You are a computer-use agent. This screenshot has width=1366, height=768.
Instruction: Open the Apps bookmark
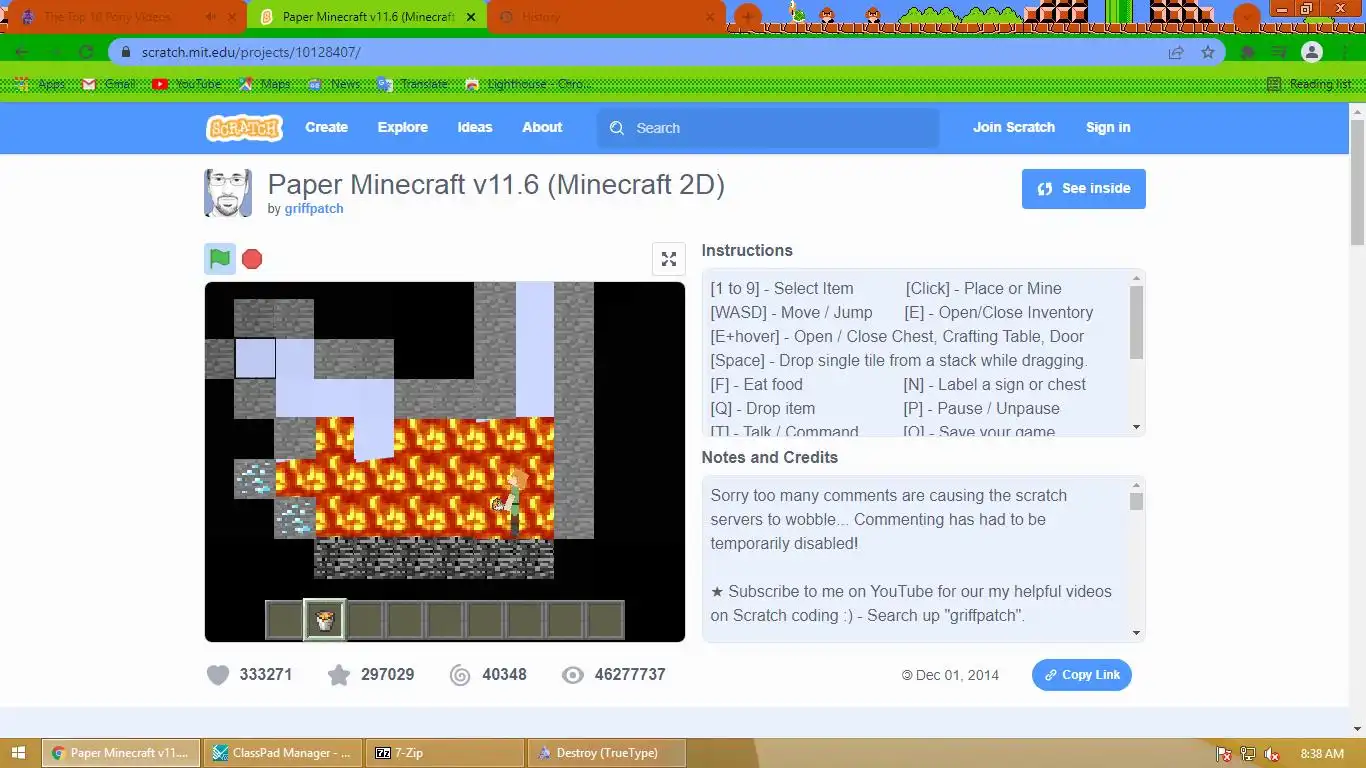click(x=40, y=84)
